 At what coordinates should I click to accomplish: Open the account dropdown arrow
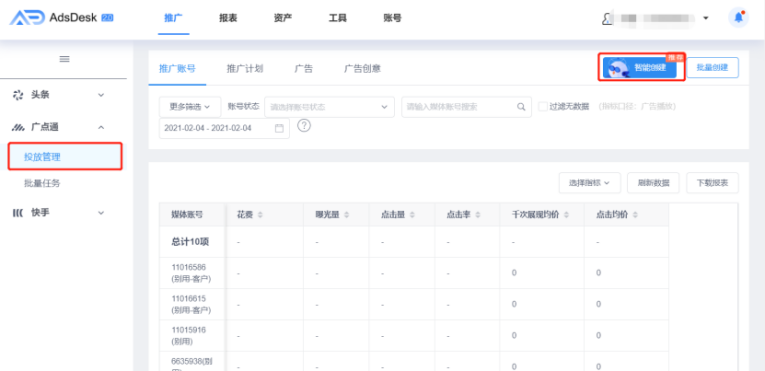tap(705, 19)
